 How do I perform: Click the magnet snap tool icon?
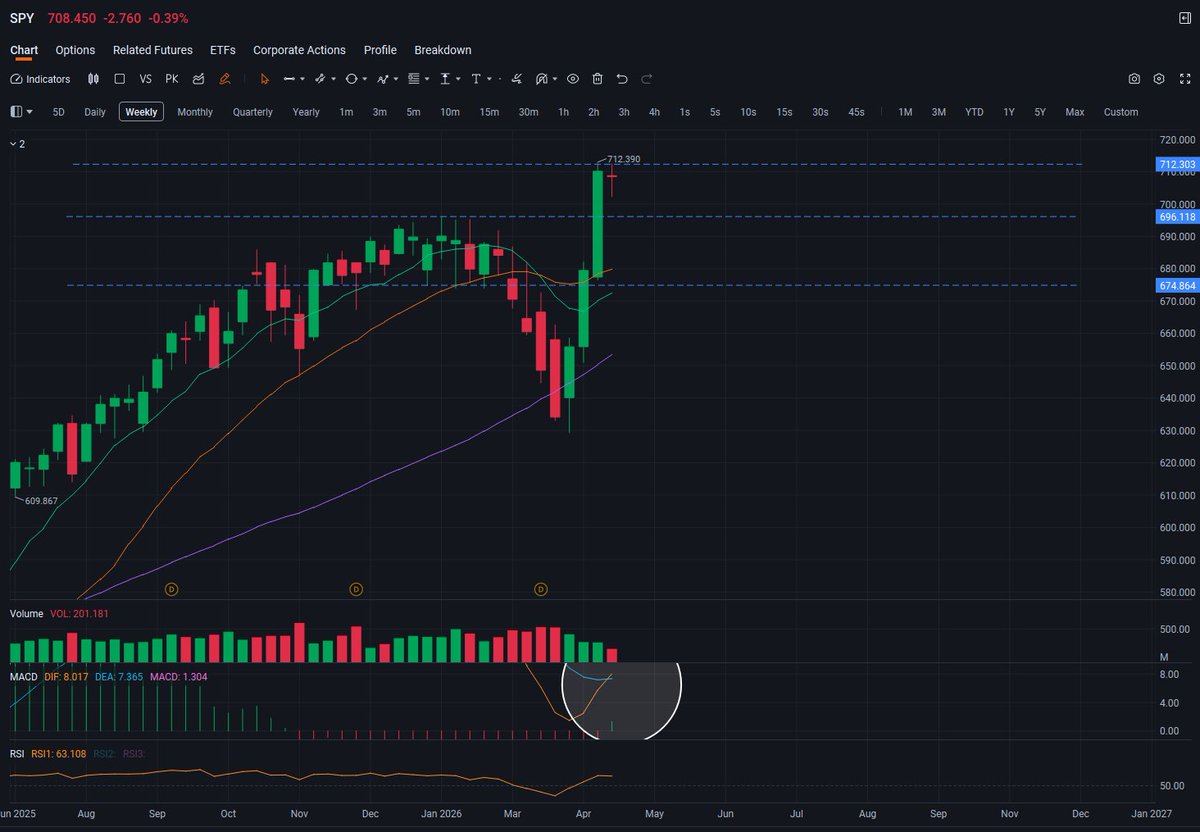[541, 79]
